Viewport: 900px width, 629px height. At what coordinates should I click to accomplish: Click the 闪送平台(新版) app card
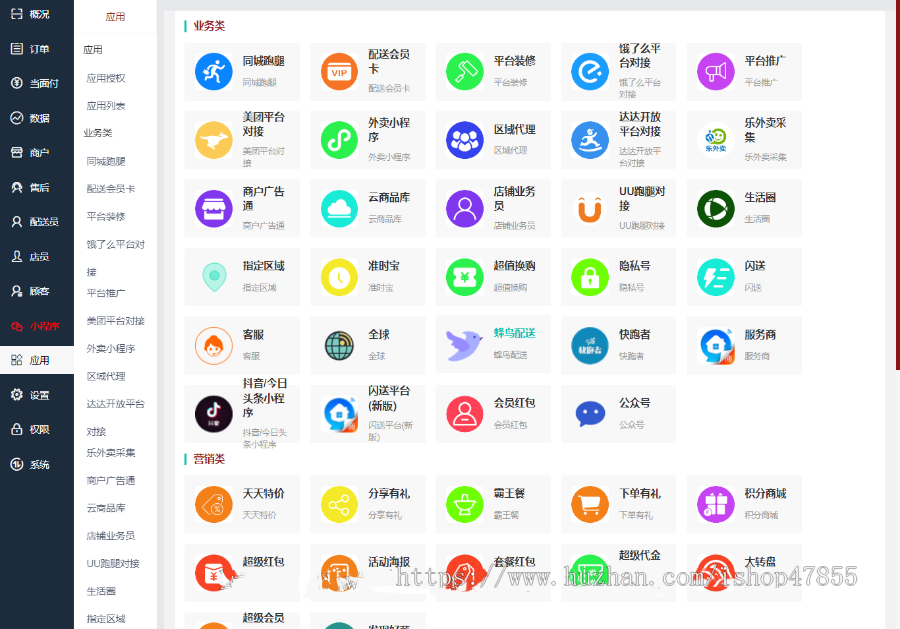click(368, 414)
